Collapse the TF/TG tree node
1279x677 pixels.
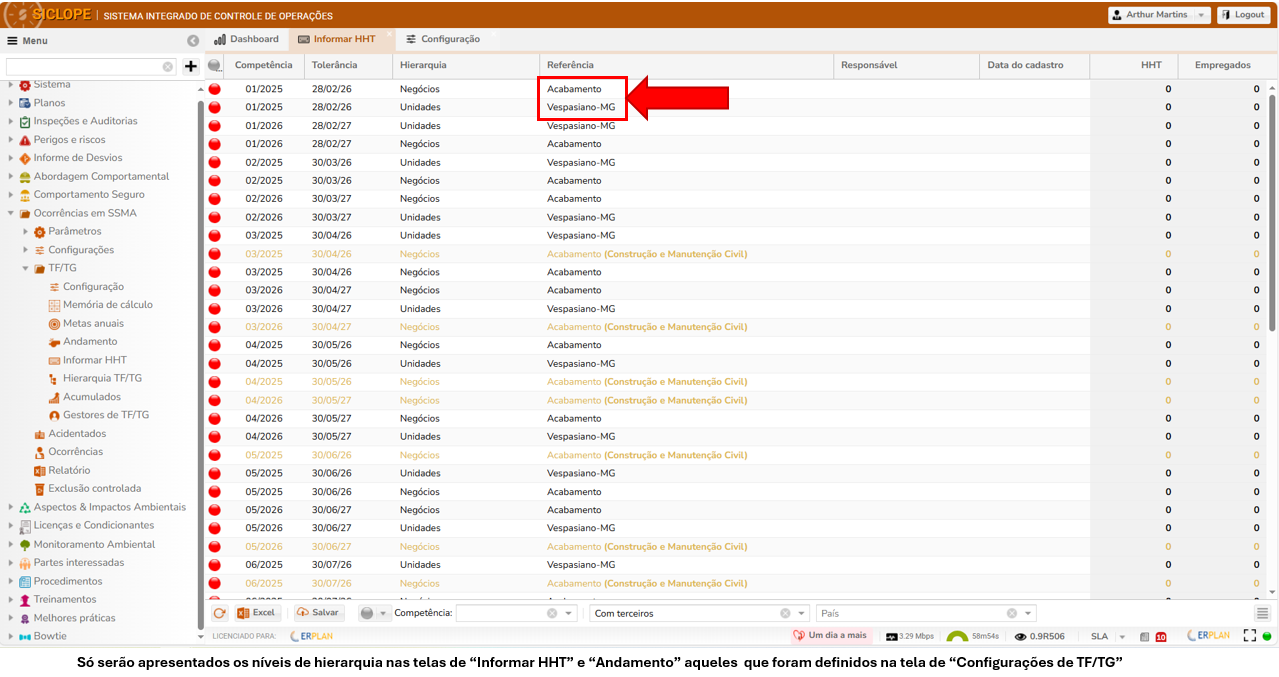coord(26,268)
